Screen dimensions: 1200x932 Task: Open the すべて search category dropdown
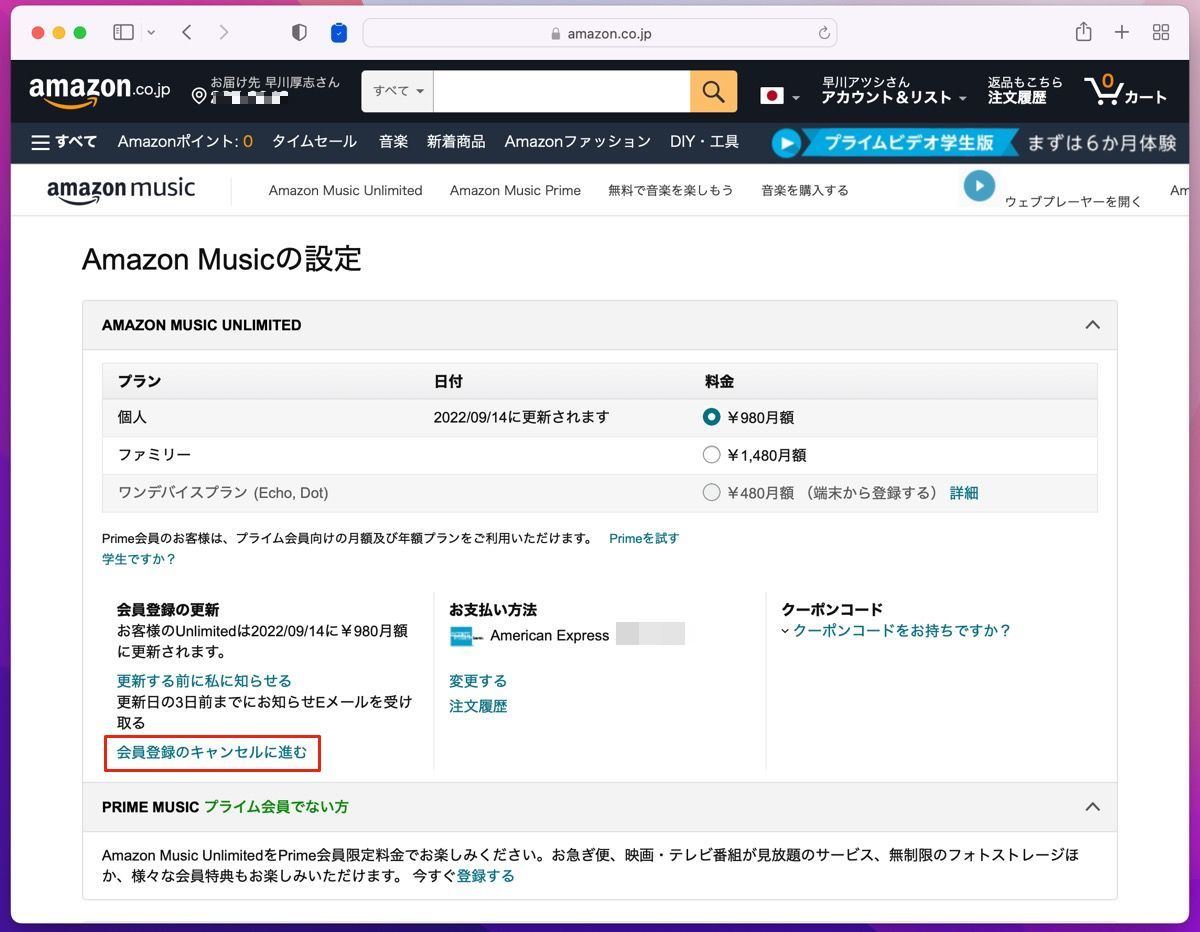398,91
